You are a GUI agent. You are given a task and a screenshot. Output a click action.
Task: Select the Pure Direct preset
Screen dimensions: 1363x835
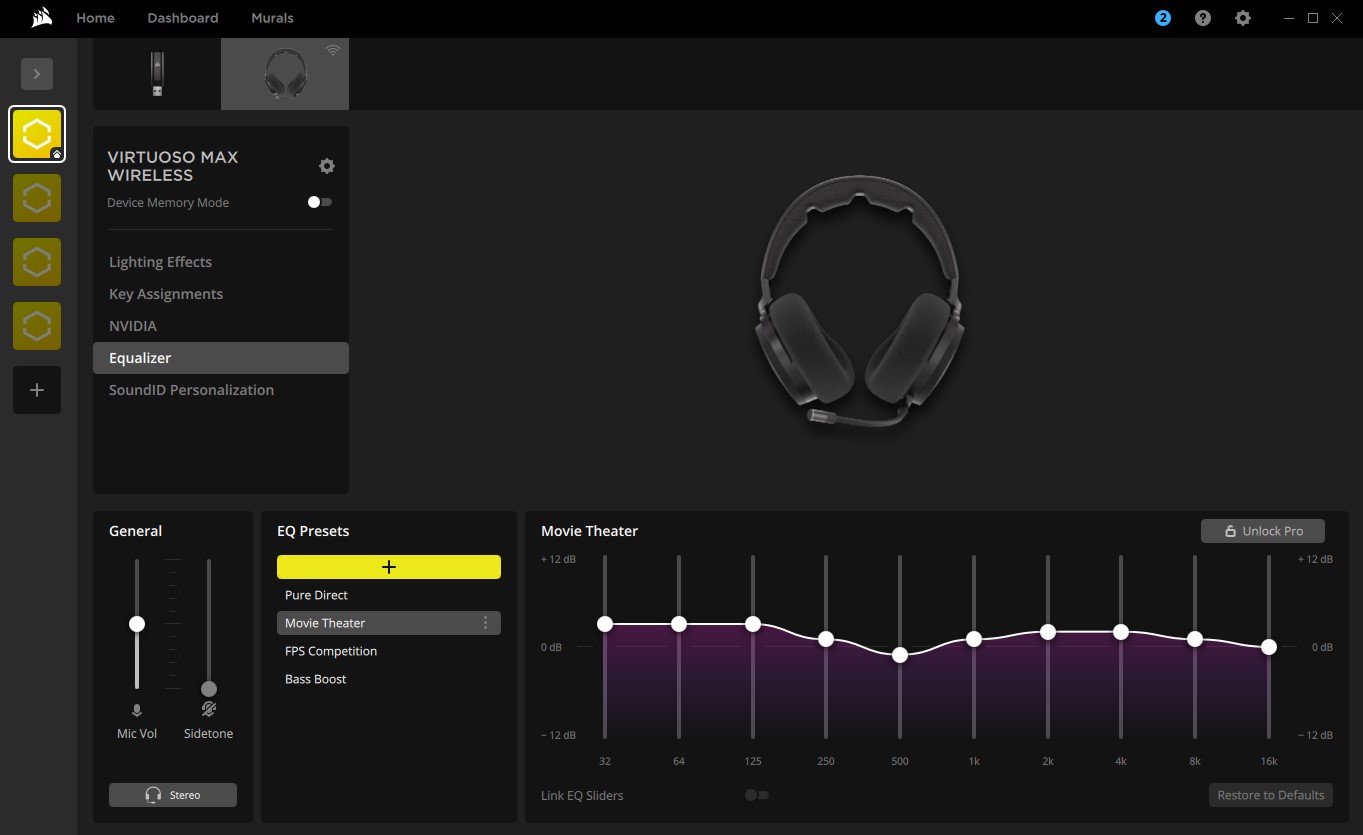tap(389, 595)
